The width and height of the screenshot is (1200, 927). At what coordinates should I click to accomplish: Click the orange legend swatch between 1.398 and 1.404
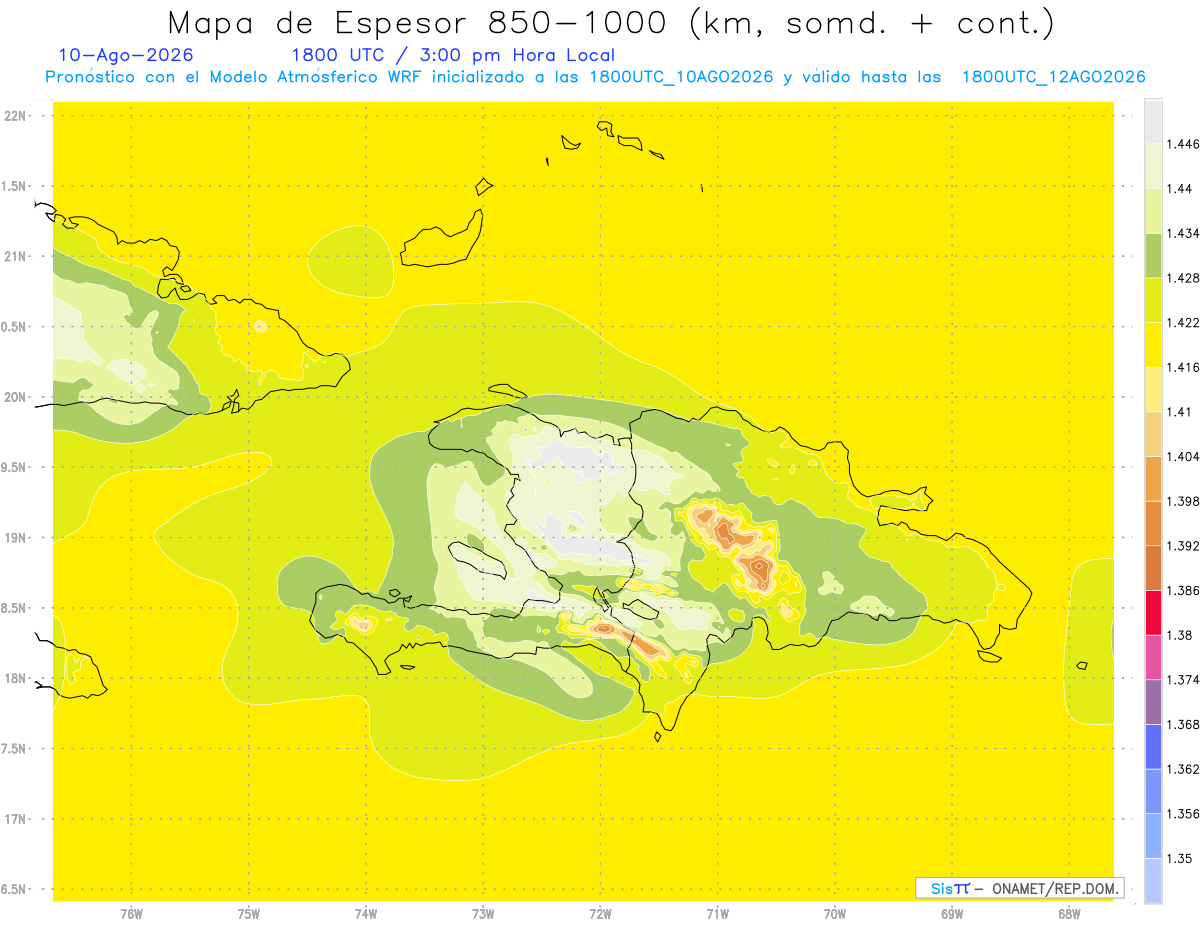(1153, 478)
